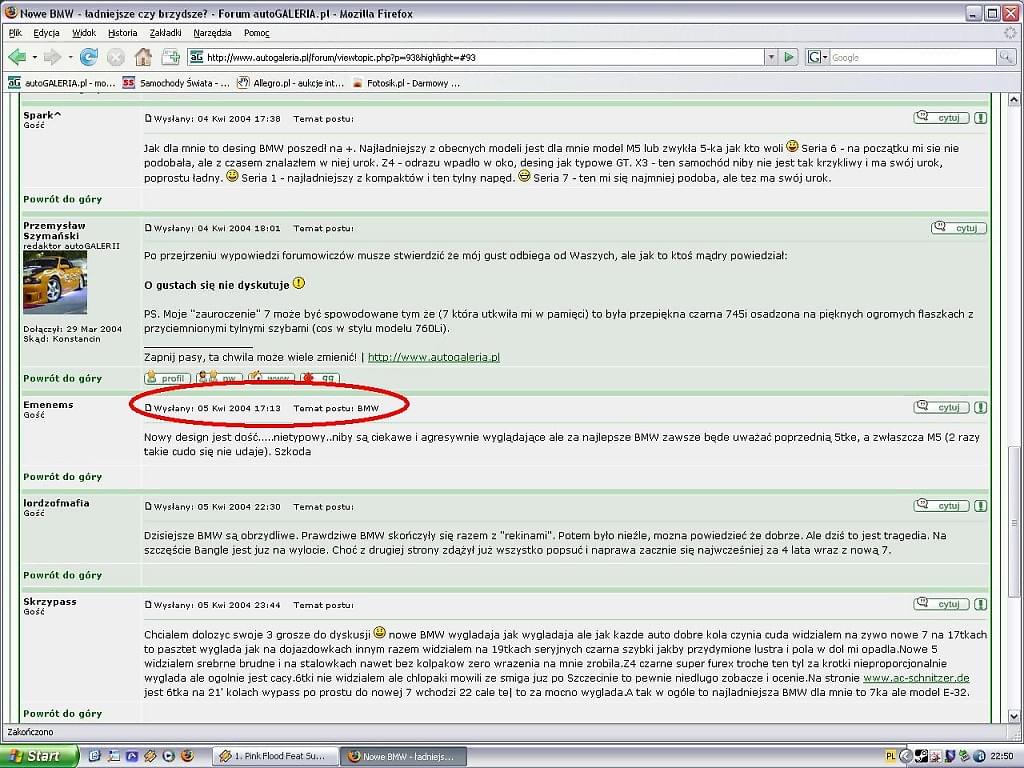Click the Stop loading icon

click(x=116, y=57)
